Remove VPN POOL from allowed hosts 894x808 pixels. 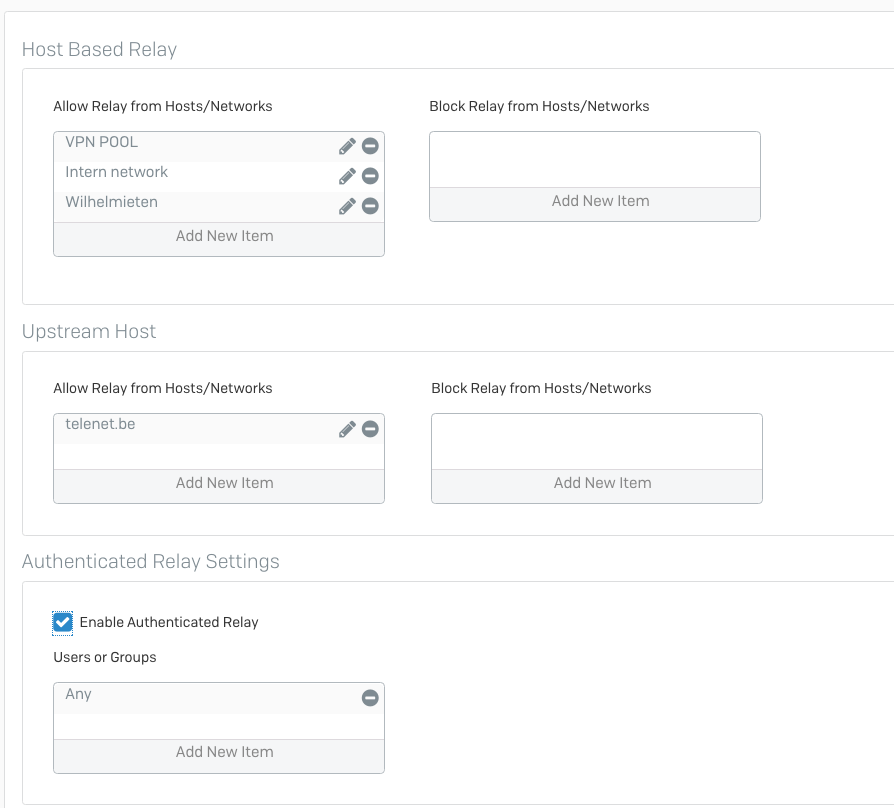click(370, 146)
